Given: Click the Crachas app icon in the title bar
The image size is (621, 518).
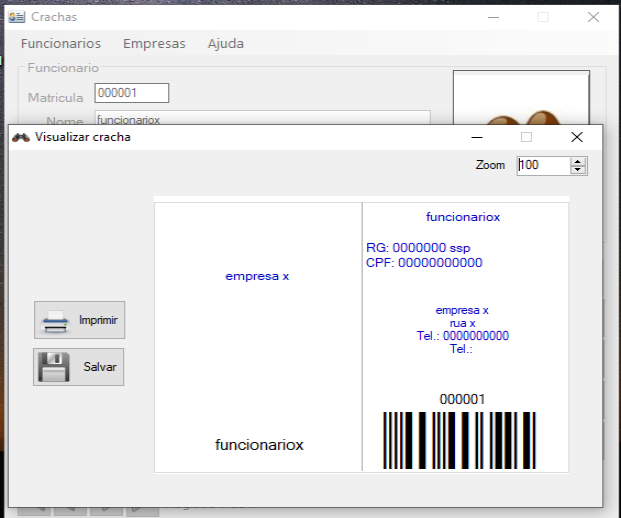Looking at the screenshot, I should click(17, 17).
